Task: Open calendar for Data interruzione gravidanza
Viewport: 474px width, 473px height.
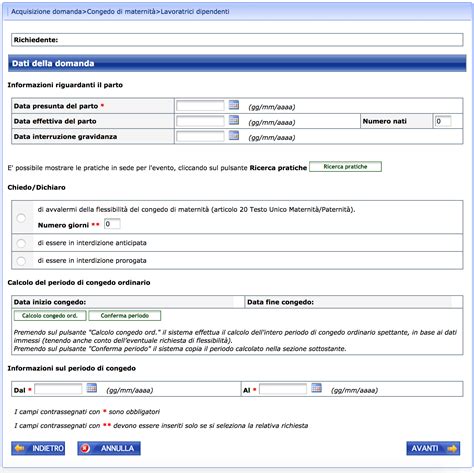Action: 234,135
